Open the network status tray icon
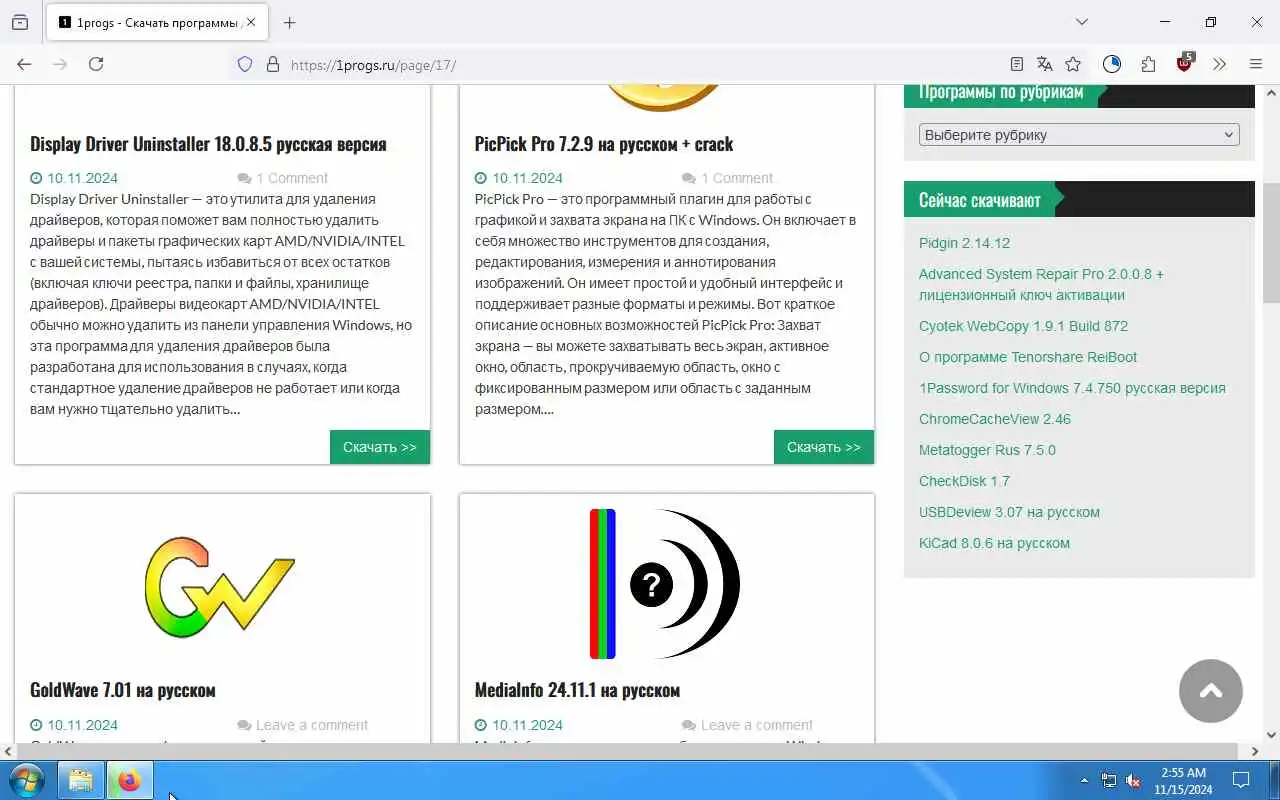This screenshot has width=1280, height=800. pos(1109,780)
